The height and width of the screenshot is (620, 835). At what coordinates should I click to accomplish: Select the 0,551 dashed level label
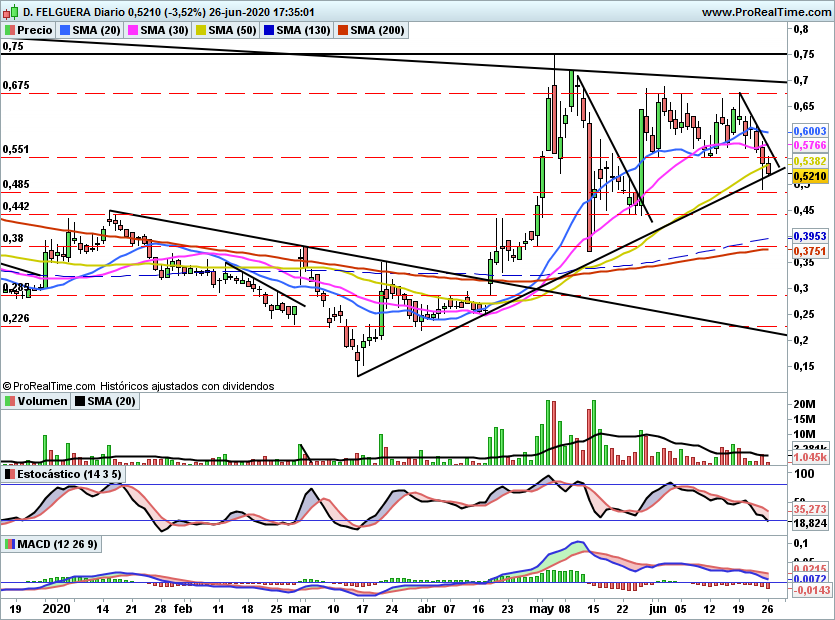click(16, 149)
